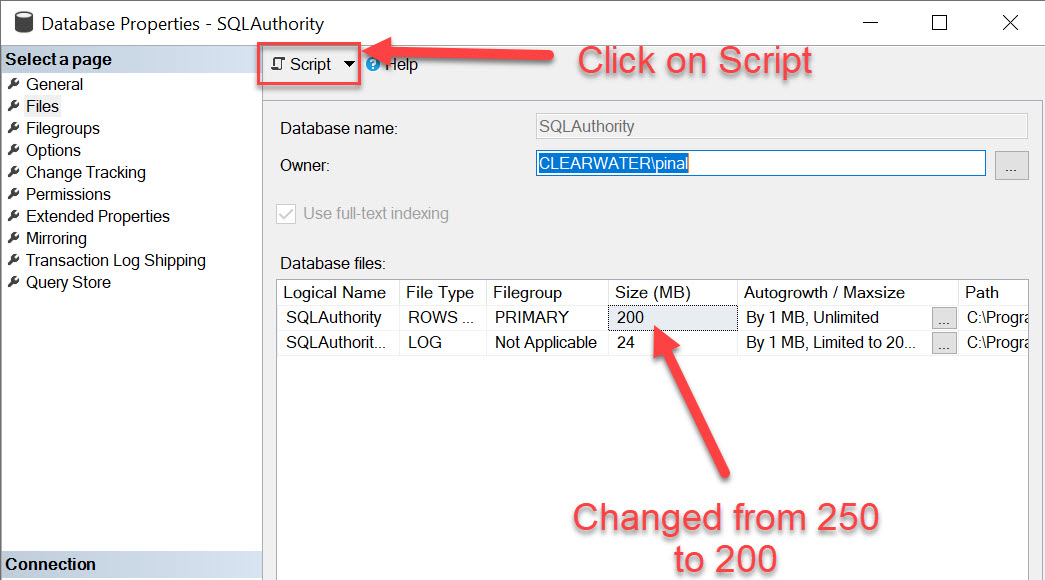Close the Database Properties window
1045x580 pixels.
point(1010,23)
